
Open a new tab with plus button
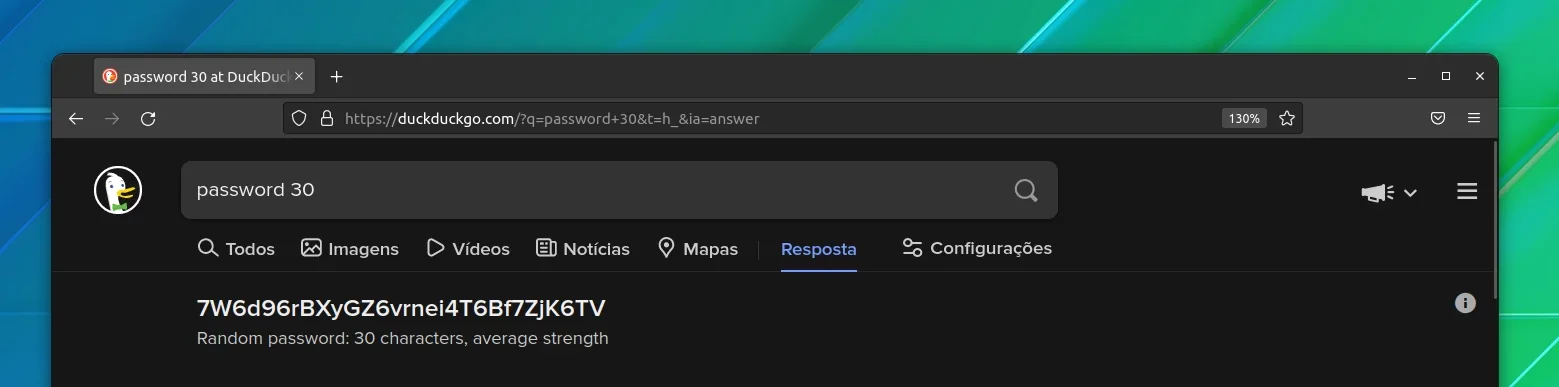pyautogui.click(x=336, y=76)
